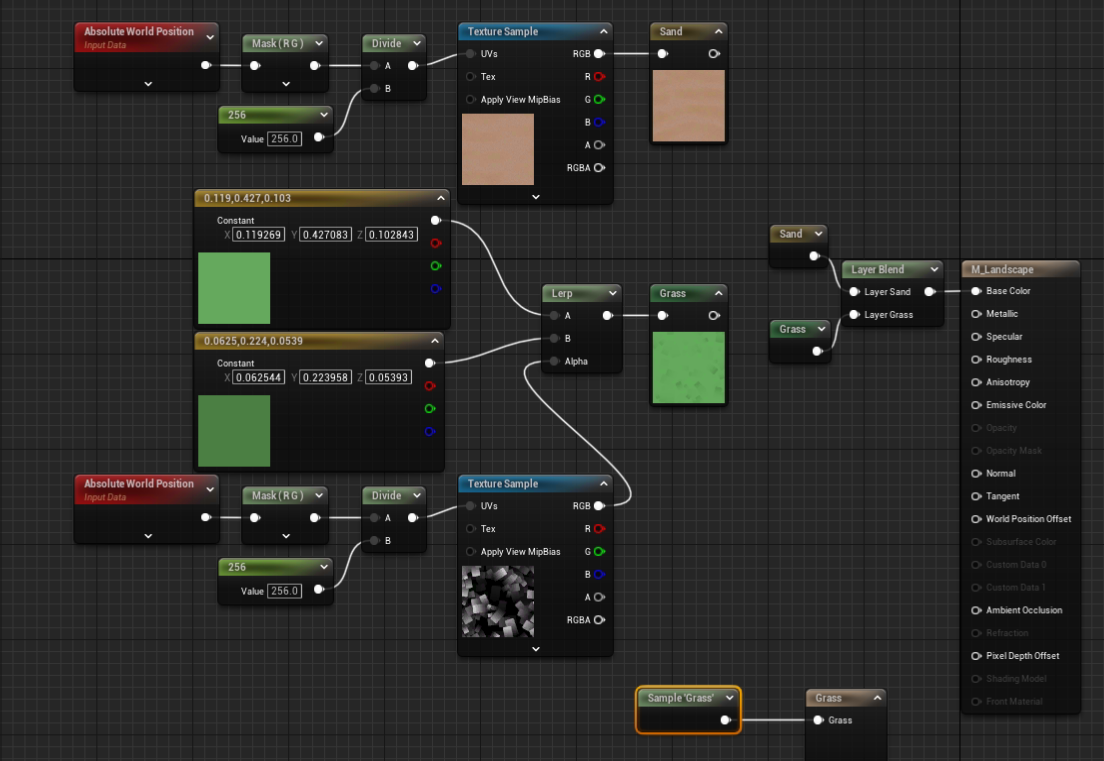Click Pixel Depth Offset pin on M_Landscape
This screenshot has width=1104, height=761.
coord(977,655)
